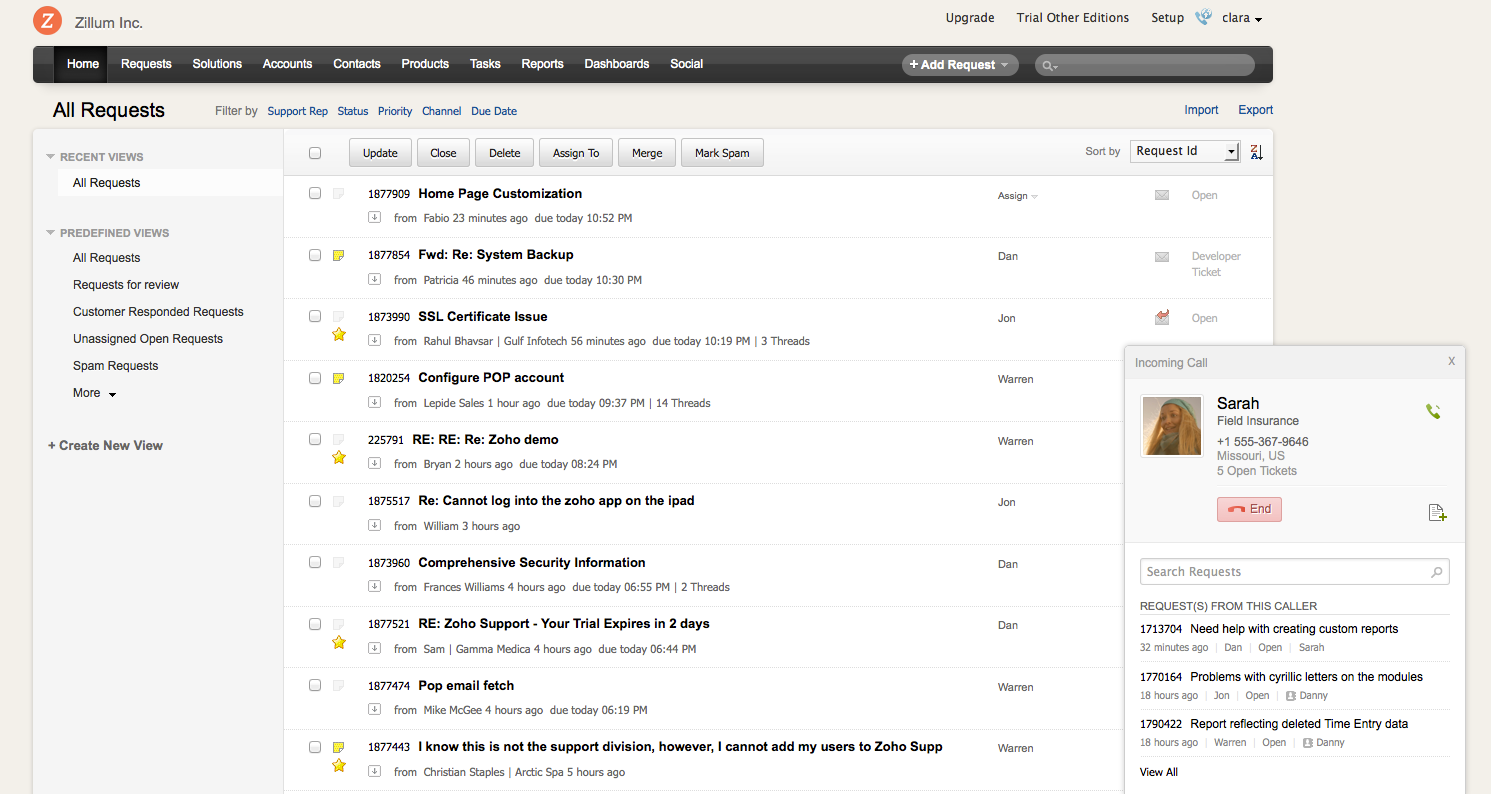Select the Configure POP account checkbox
Screen dimensions: 1491x794
tap(315, 378)
